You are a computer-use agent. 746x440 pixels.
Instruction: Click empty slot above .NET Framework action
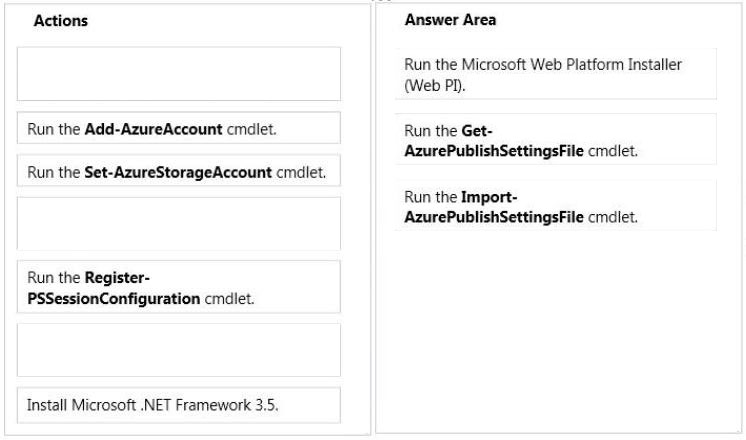click(179, 350)
